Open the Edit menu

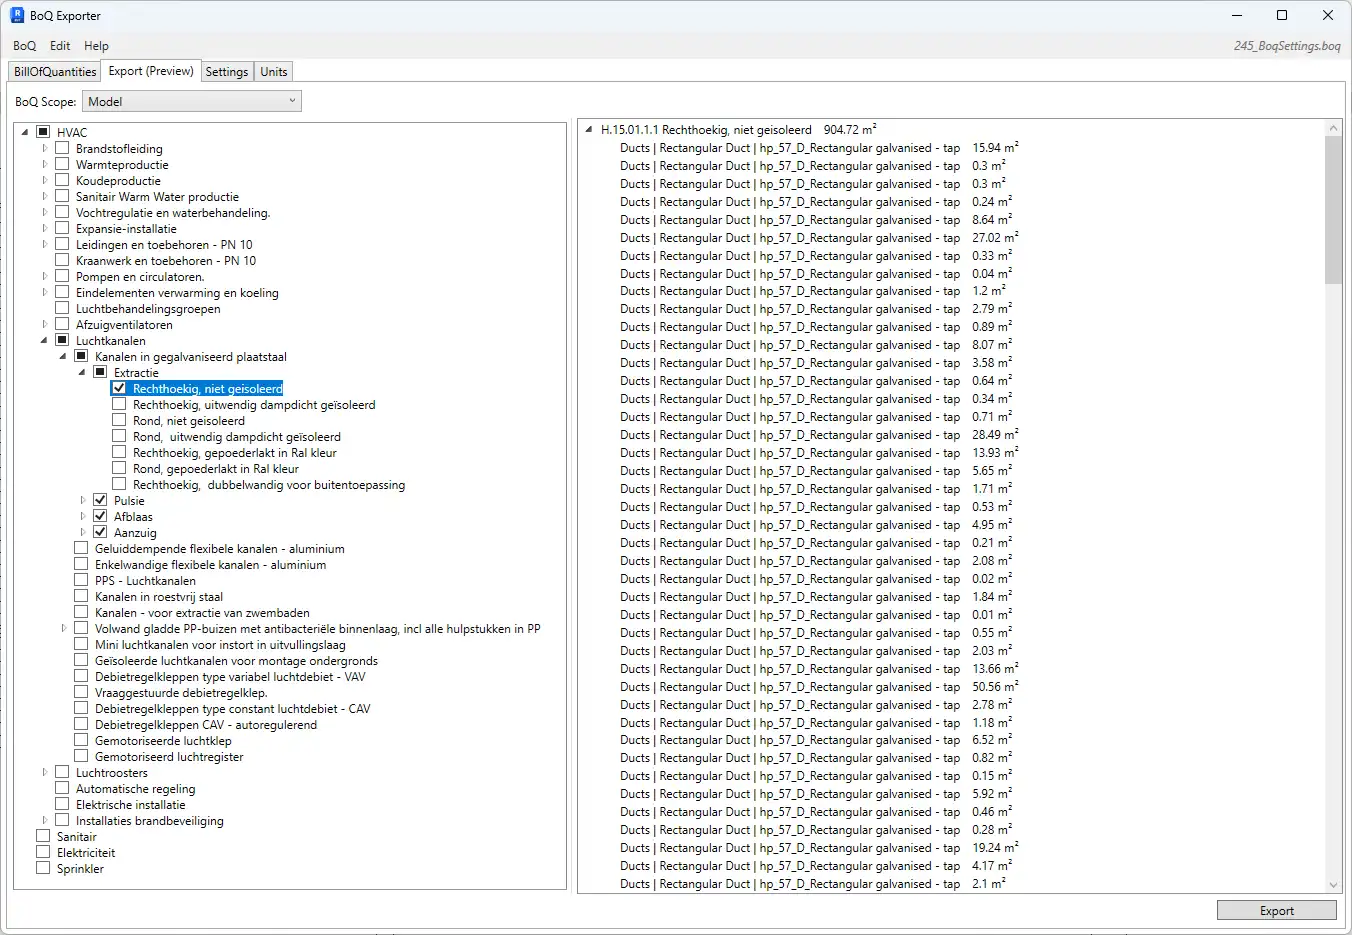60,46
